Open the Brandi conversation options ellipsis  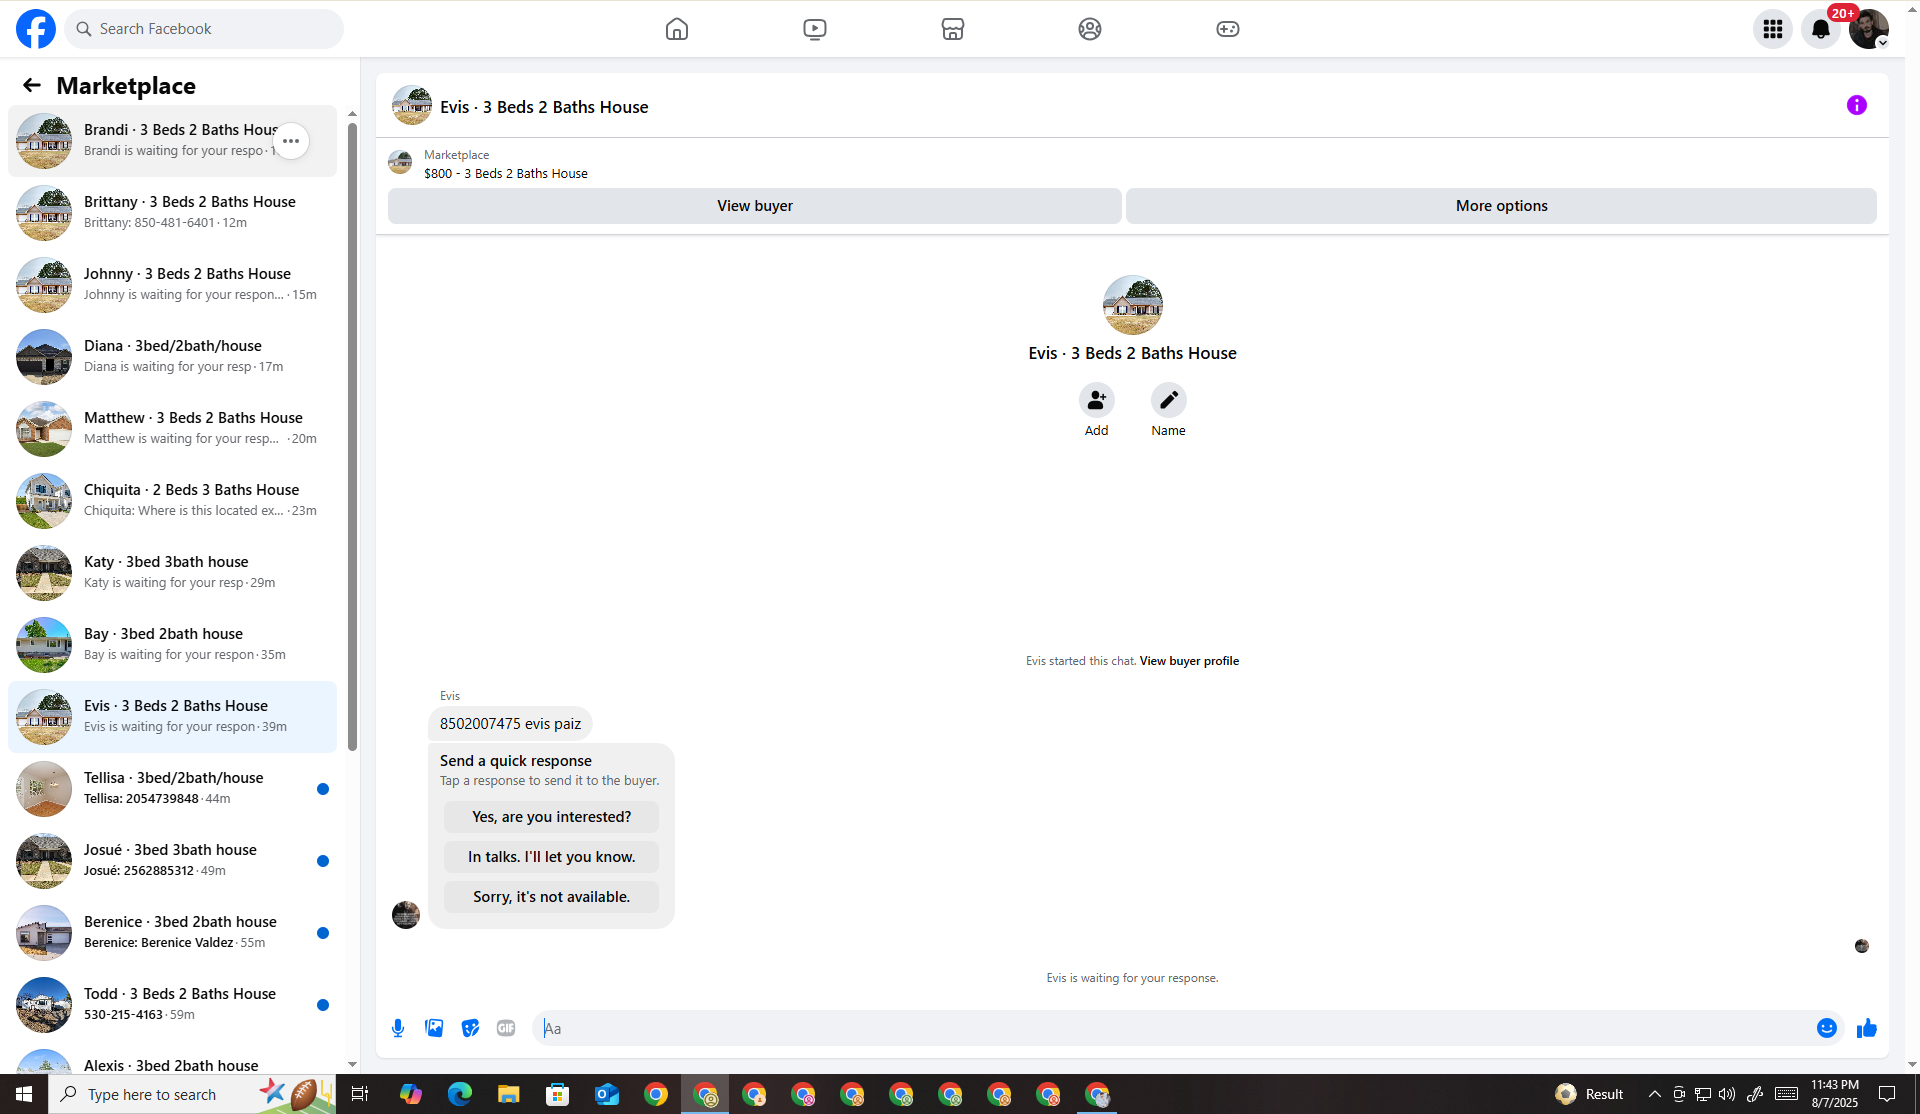click(291, 141)
